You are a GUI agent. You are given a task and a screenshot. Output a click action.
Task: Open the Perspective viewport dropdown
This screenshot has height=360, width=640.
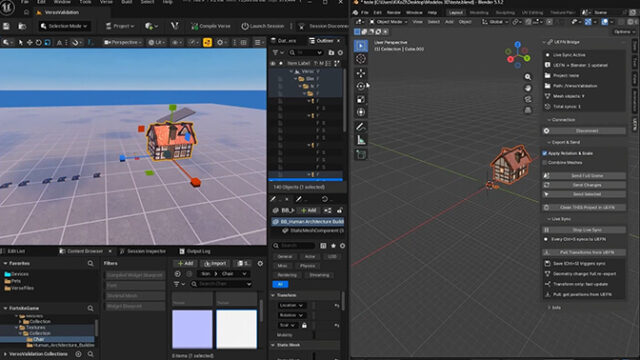123,42
